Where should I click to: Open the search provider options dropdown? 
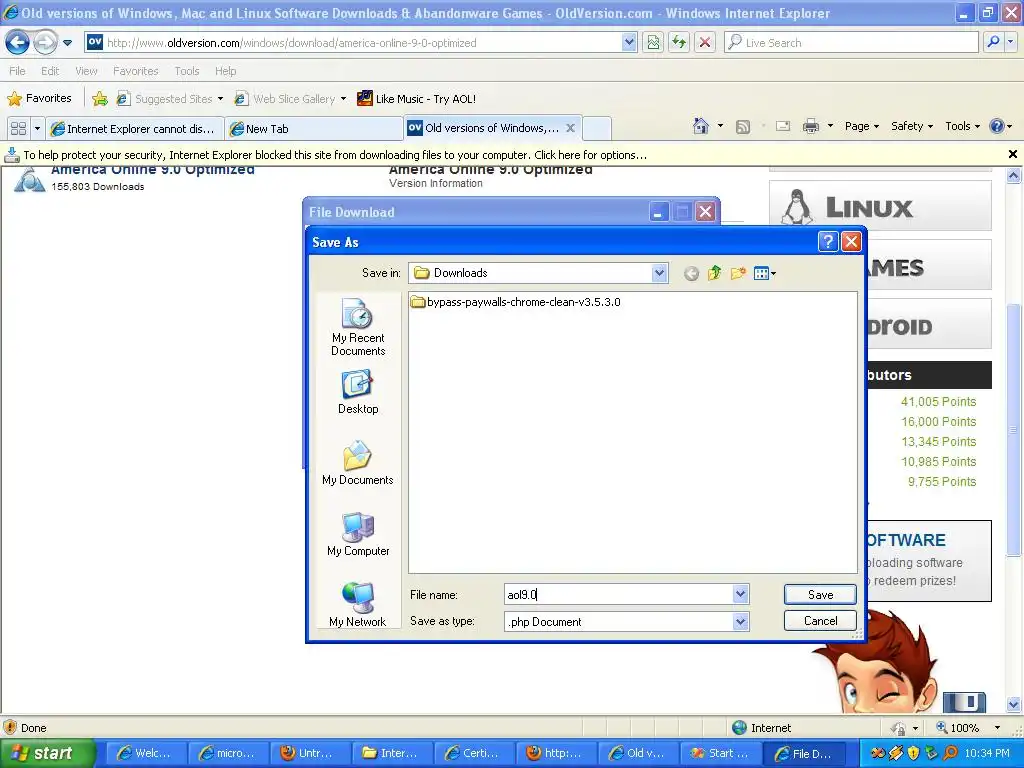coord(1010,43)
